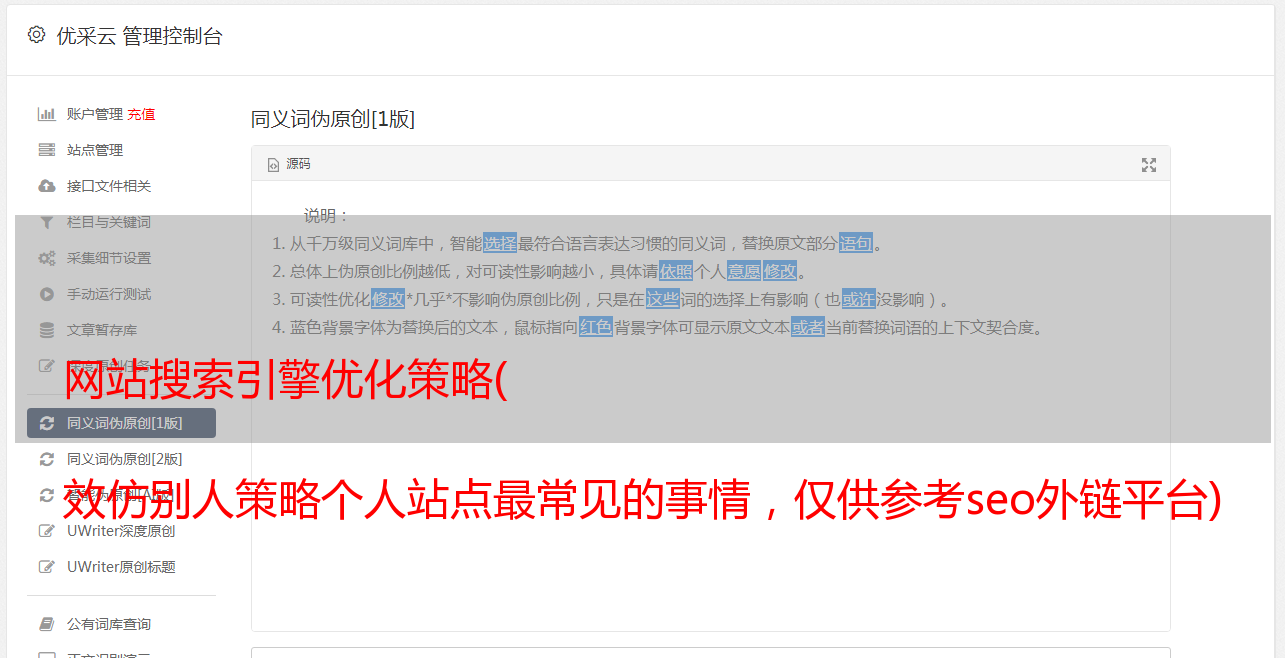Click the server icon beside 站点管理
The image size is (1285, 658).
pos(46,150)
